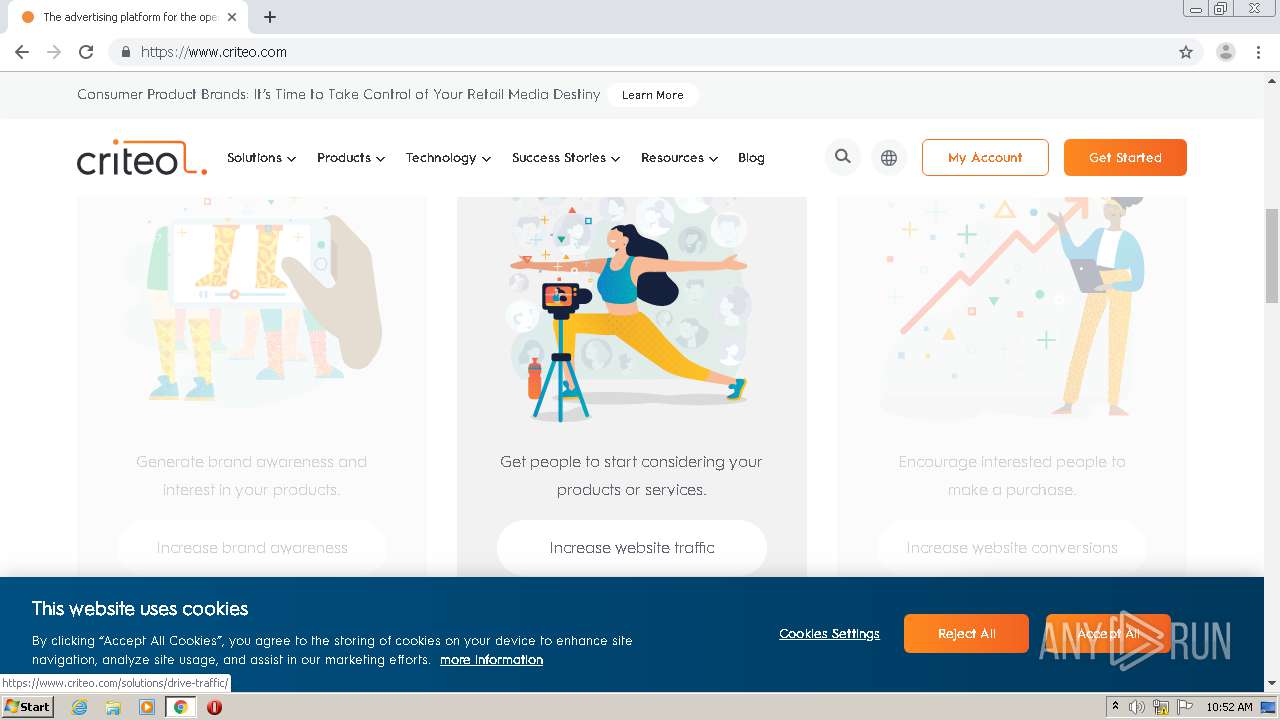Expand the Solutions menu

coord(261,158)
